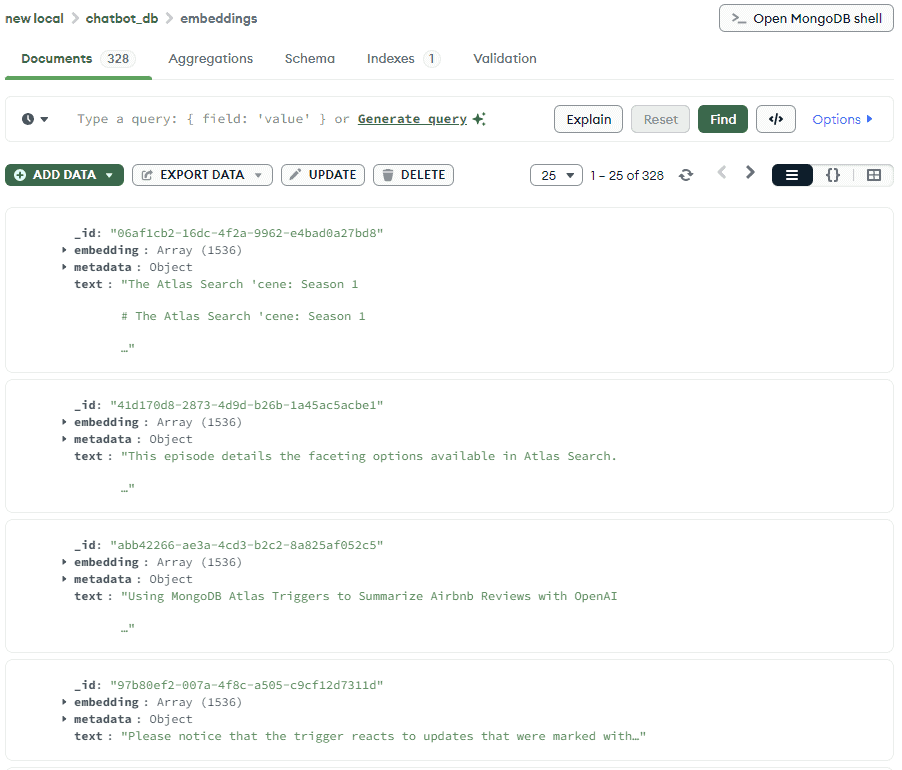This screenshot has width=902, height=770.
Task: Click the Generate query link
Action: 412,119
